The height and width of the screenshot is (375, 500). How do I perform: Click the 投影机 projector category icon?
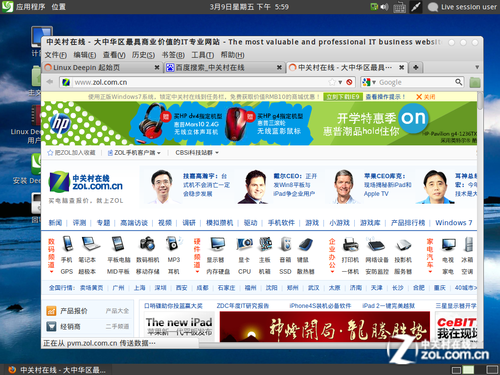(403, 245)
